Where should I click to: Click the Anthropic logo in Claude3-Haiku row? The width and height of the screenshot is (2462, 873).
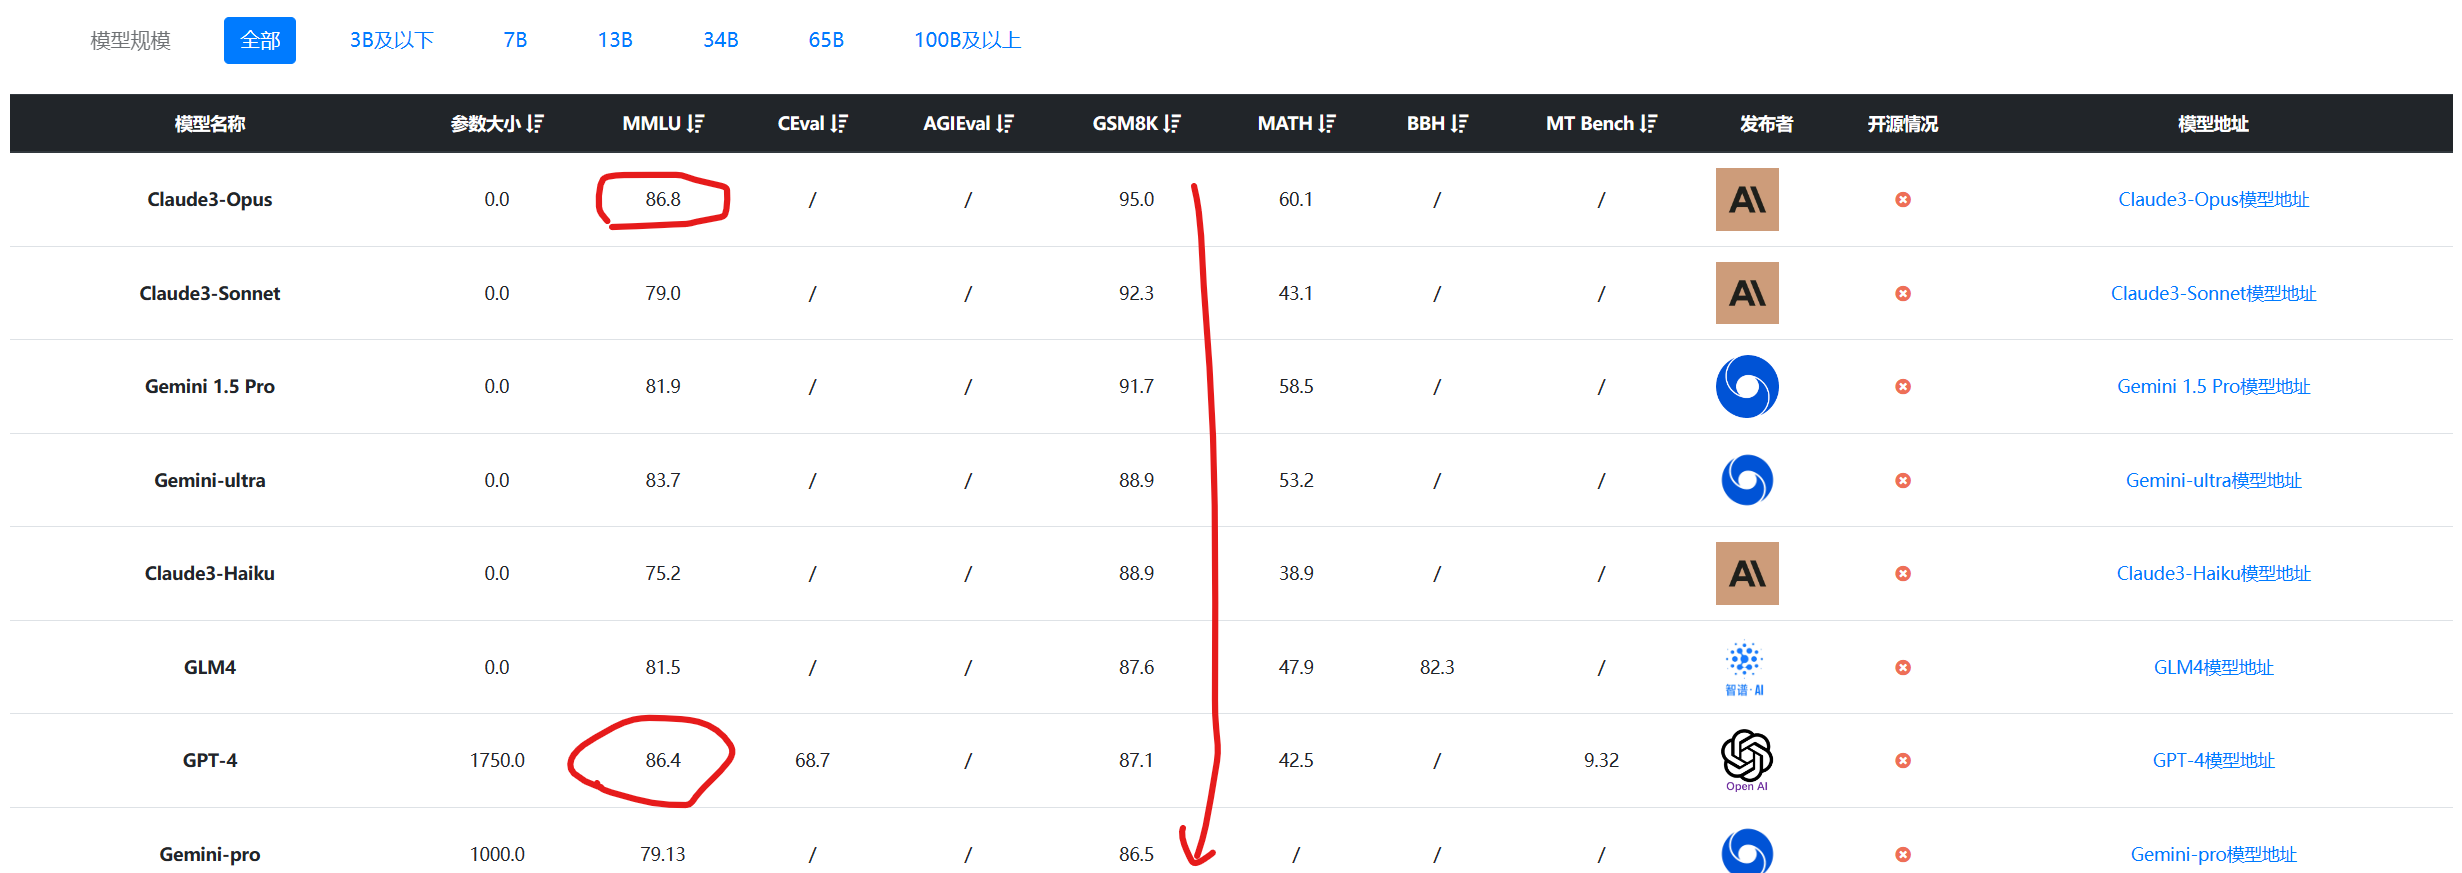click(x=1747, y=573)
